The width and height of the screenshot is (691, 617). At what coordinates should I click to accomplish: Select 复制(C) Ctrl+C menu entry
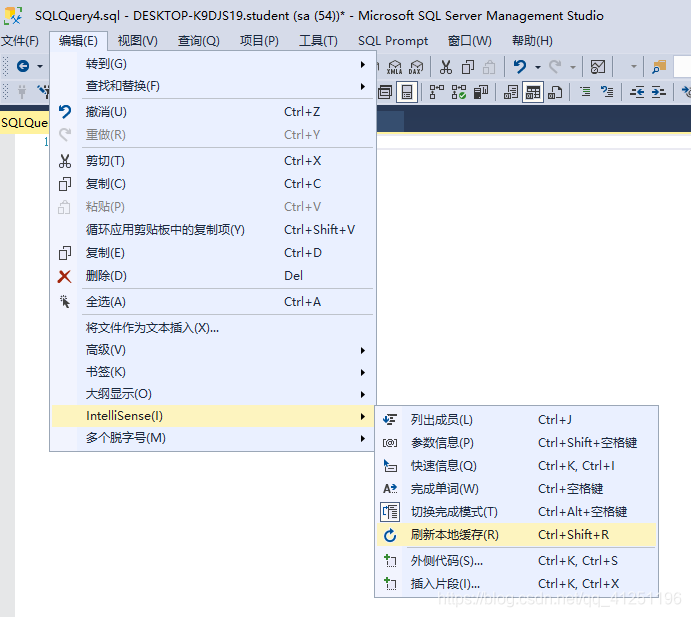tap(213, 184)
